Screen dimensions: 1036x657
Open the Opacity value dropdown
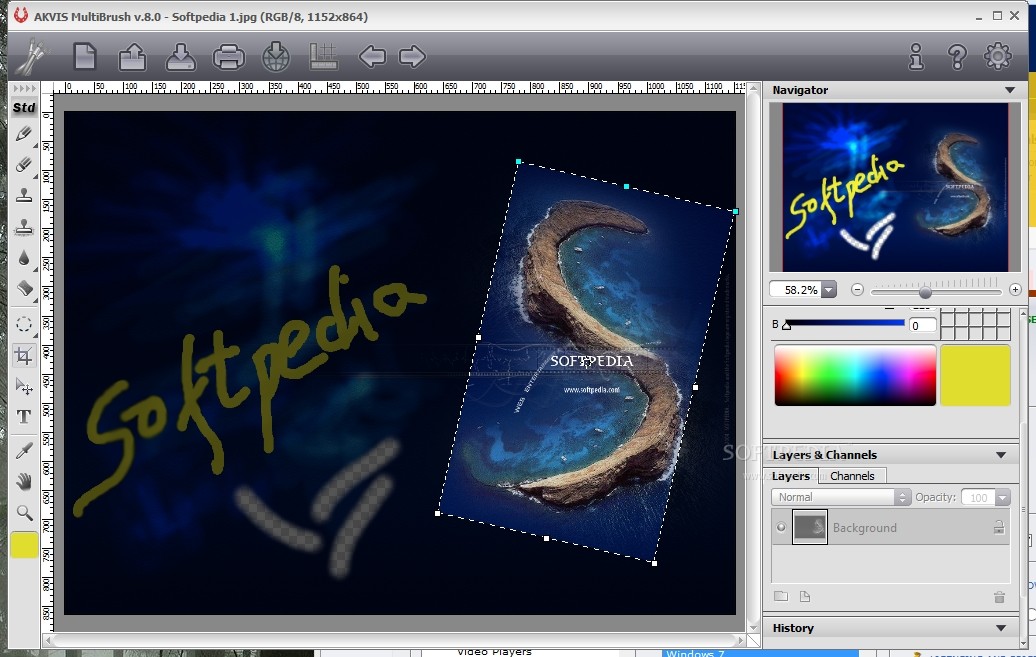tap(1003, 497)
